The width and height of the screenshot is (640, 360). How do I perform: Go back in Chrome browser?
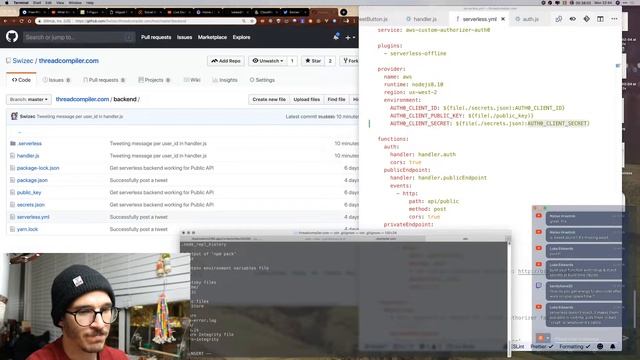click(5, 21)
